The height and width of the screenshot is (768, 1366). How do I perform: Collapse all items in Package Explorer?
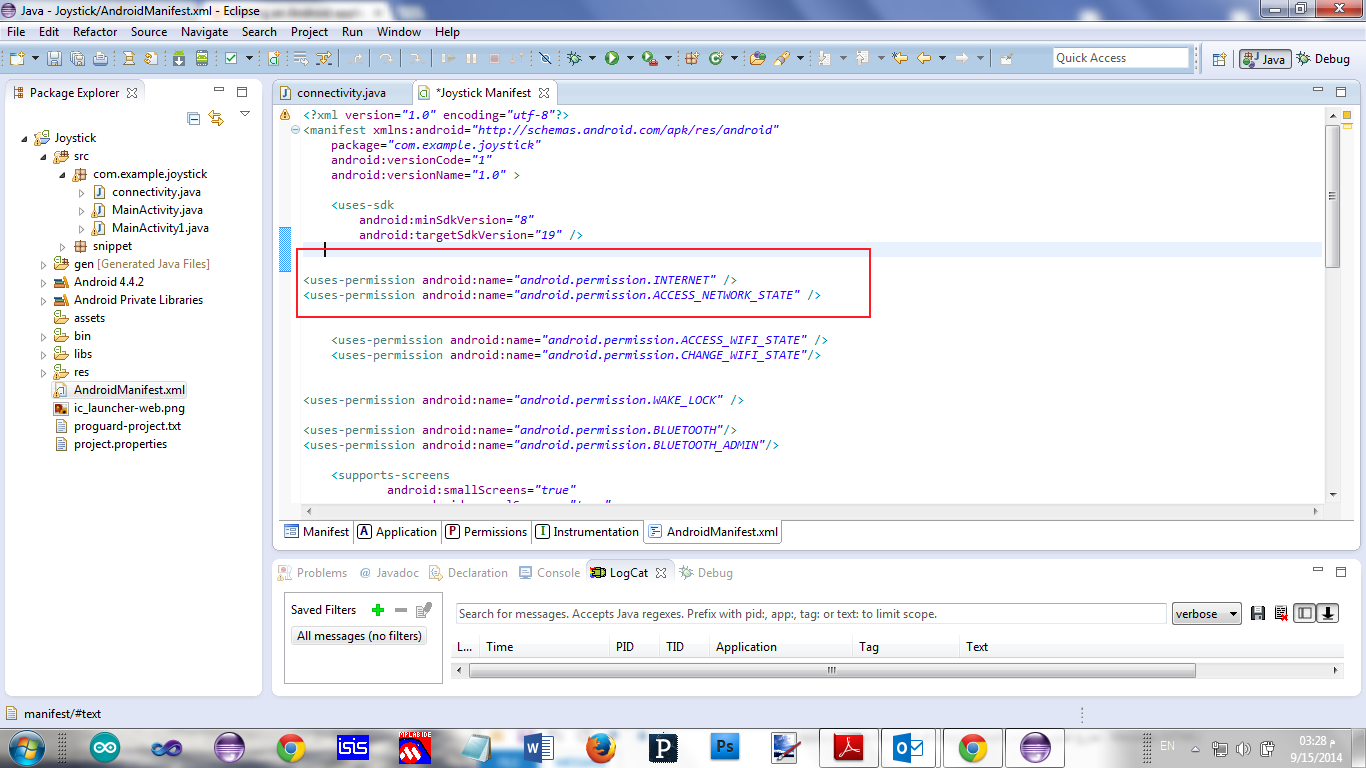click(194, 117)
